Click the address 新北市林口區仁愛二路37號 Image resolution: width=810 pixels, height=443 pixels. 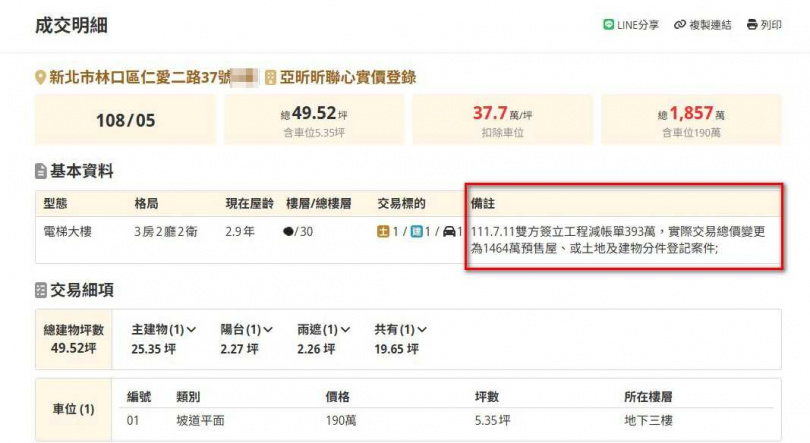click(x=139, y=78)
